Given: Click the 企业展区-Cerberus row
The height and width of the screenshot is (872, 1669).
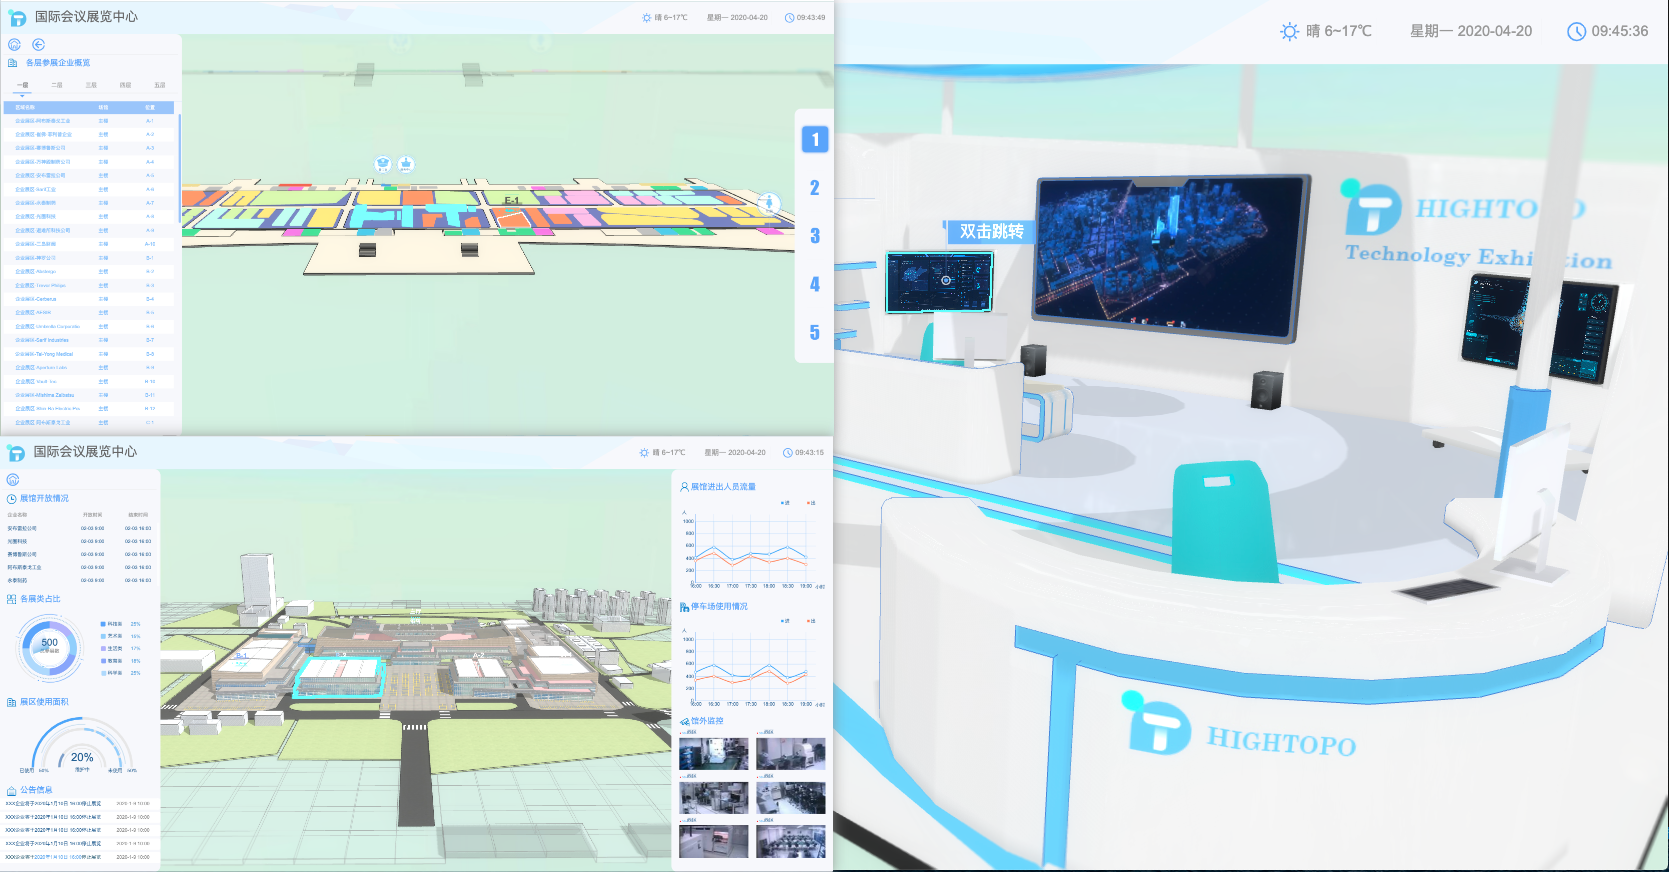Looking at the screenshot, I should coord(89,299).
